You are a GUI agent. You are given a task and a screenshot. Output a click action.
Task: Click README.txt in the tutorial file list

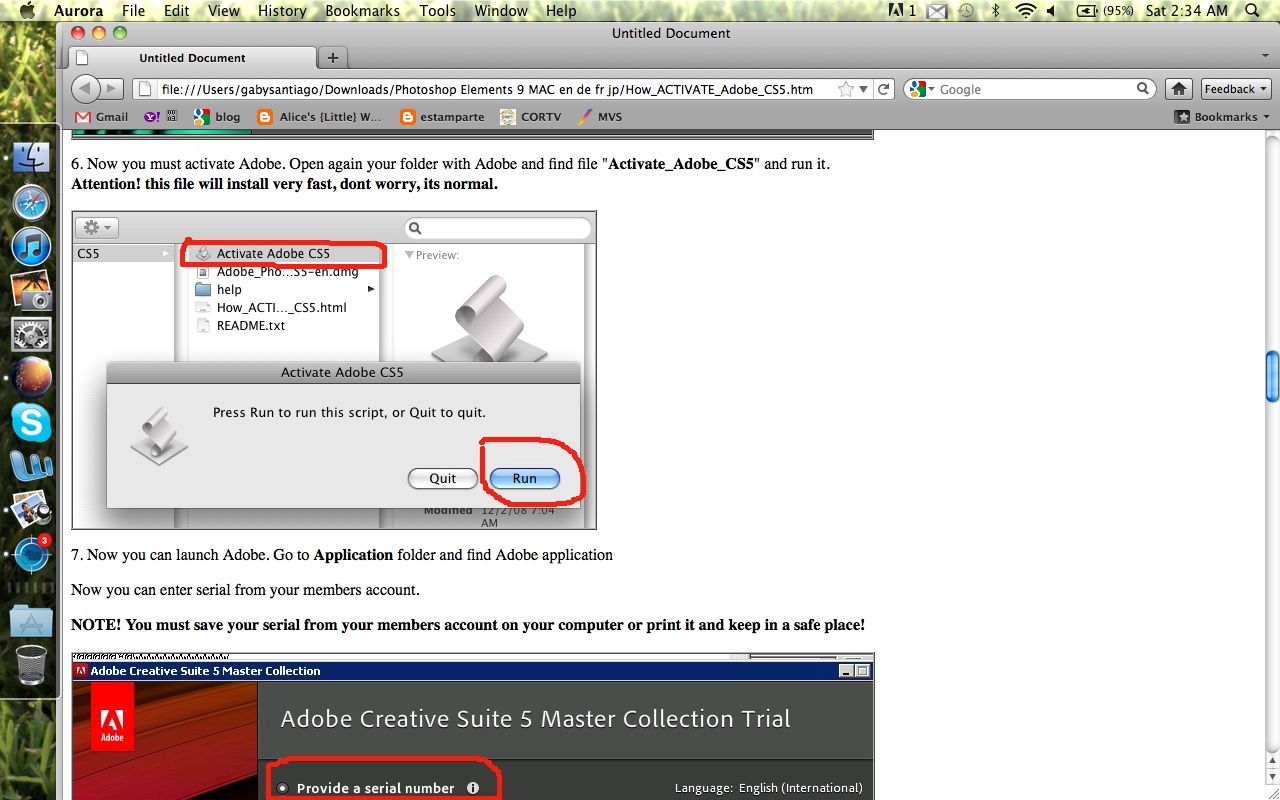pos(251,325)
